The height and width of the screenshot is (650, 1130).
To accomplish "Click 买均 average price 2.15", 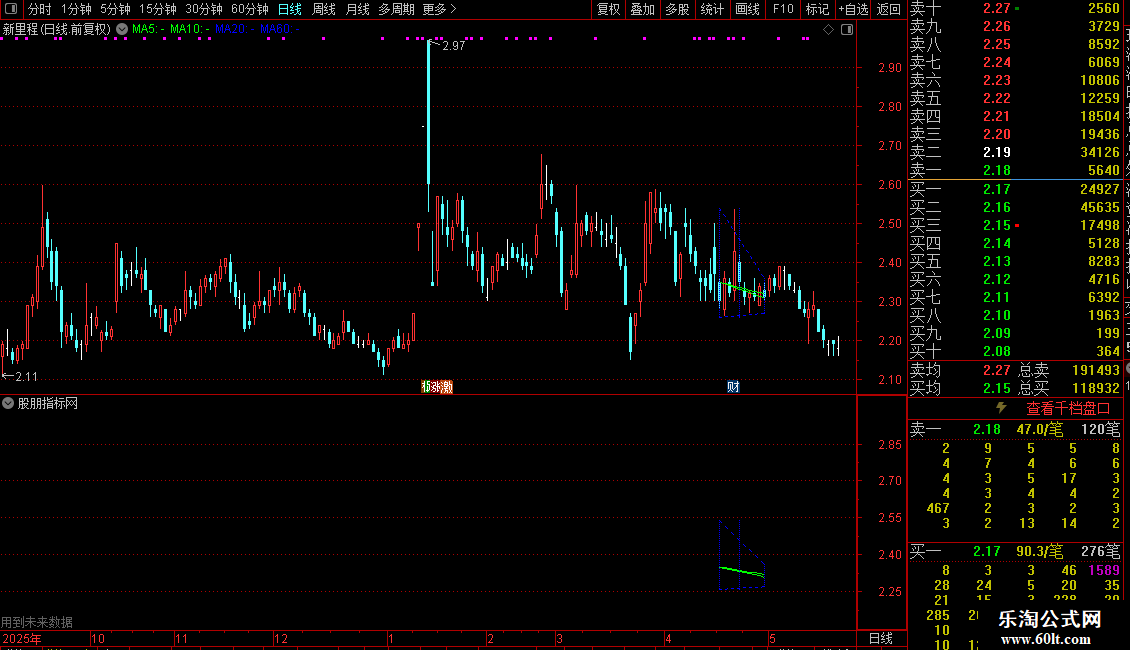I will pyautogui.click(x=997, y=388).
